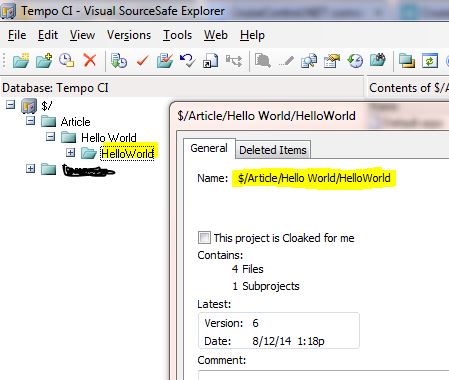Expand the blacked-out project node
449x380 pixels.
30,168
